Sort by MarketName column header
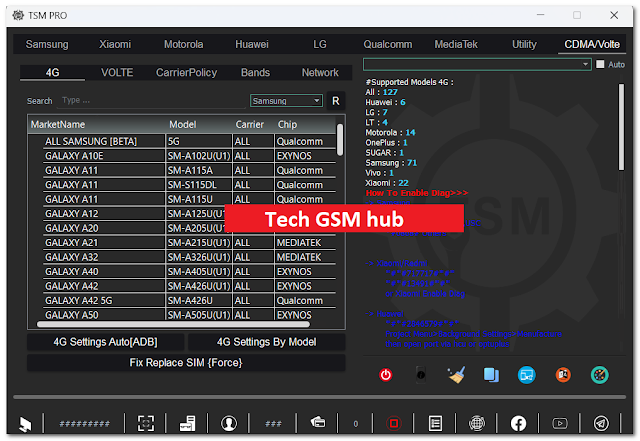The width and height of the screenshot is (640, 441). click(98, 124)
